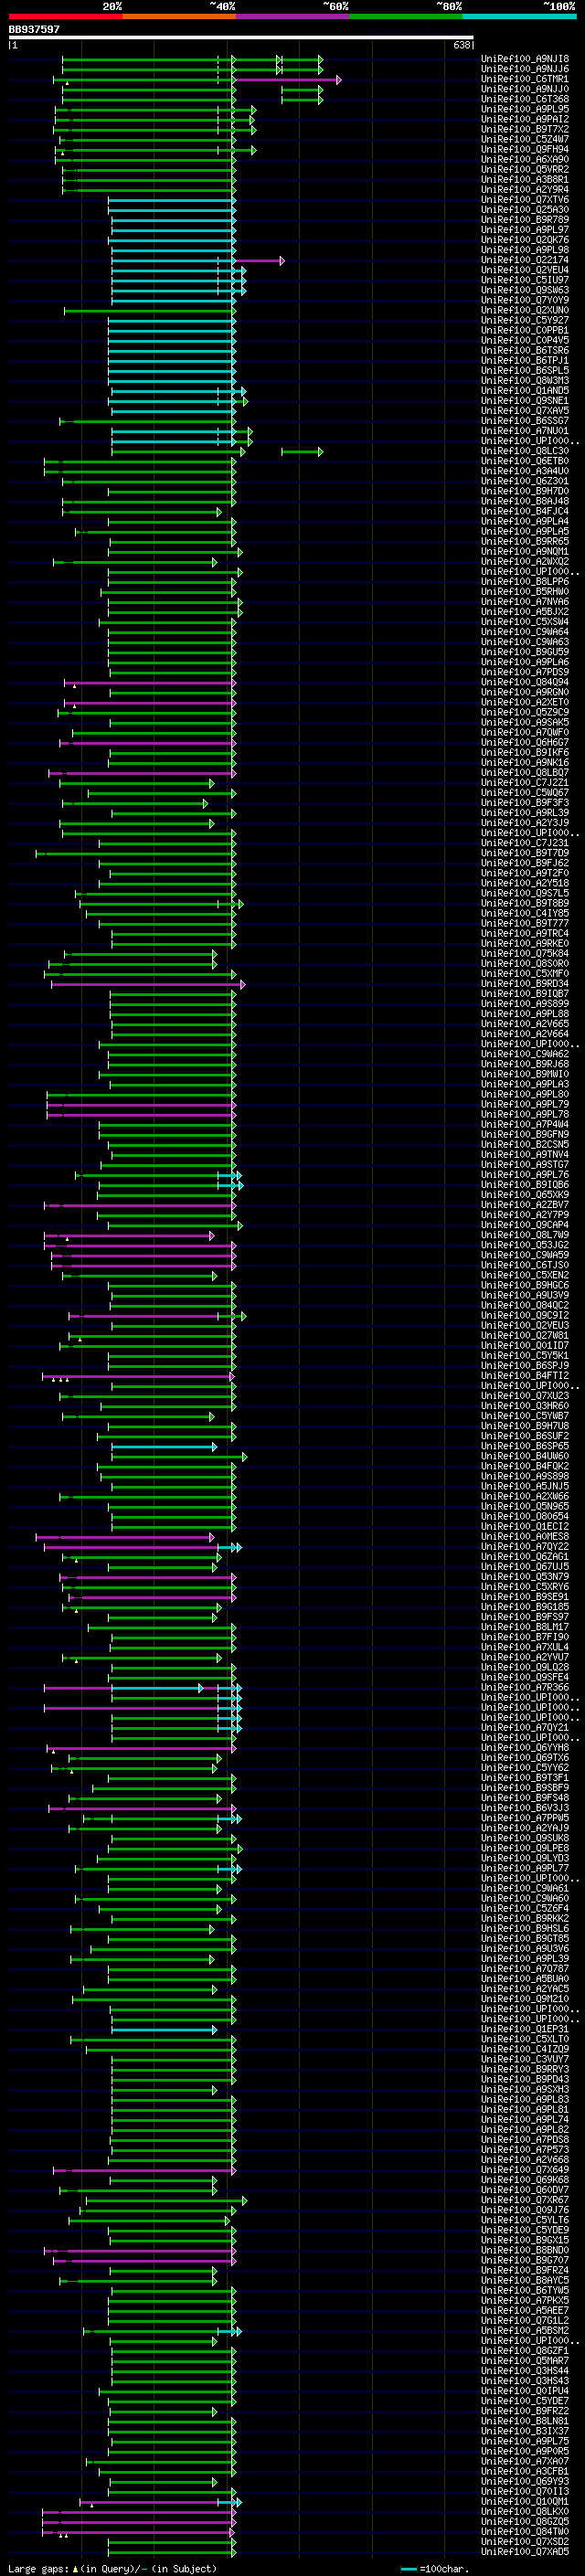Open hit UniRef100_Q2VEU4
This screenshot has height=2576, width=585.
(x=525, y=270)
